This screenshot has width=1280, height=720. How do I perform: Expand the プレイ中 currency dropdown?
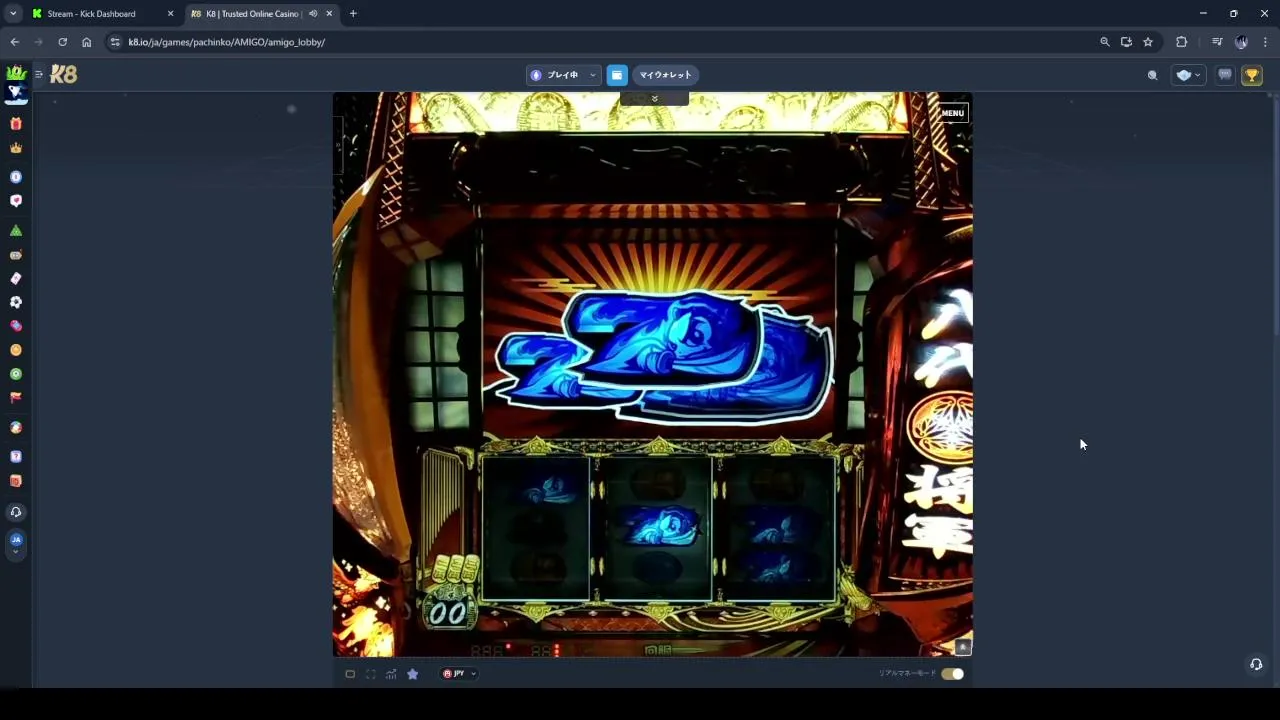pyautogui.click(x=562, y=75)
